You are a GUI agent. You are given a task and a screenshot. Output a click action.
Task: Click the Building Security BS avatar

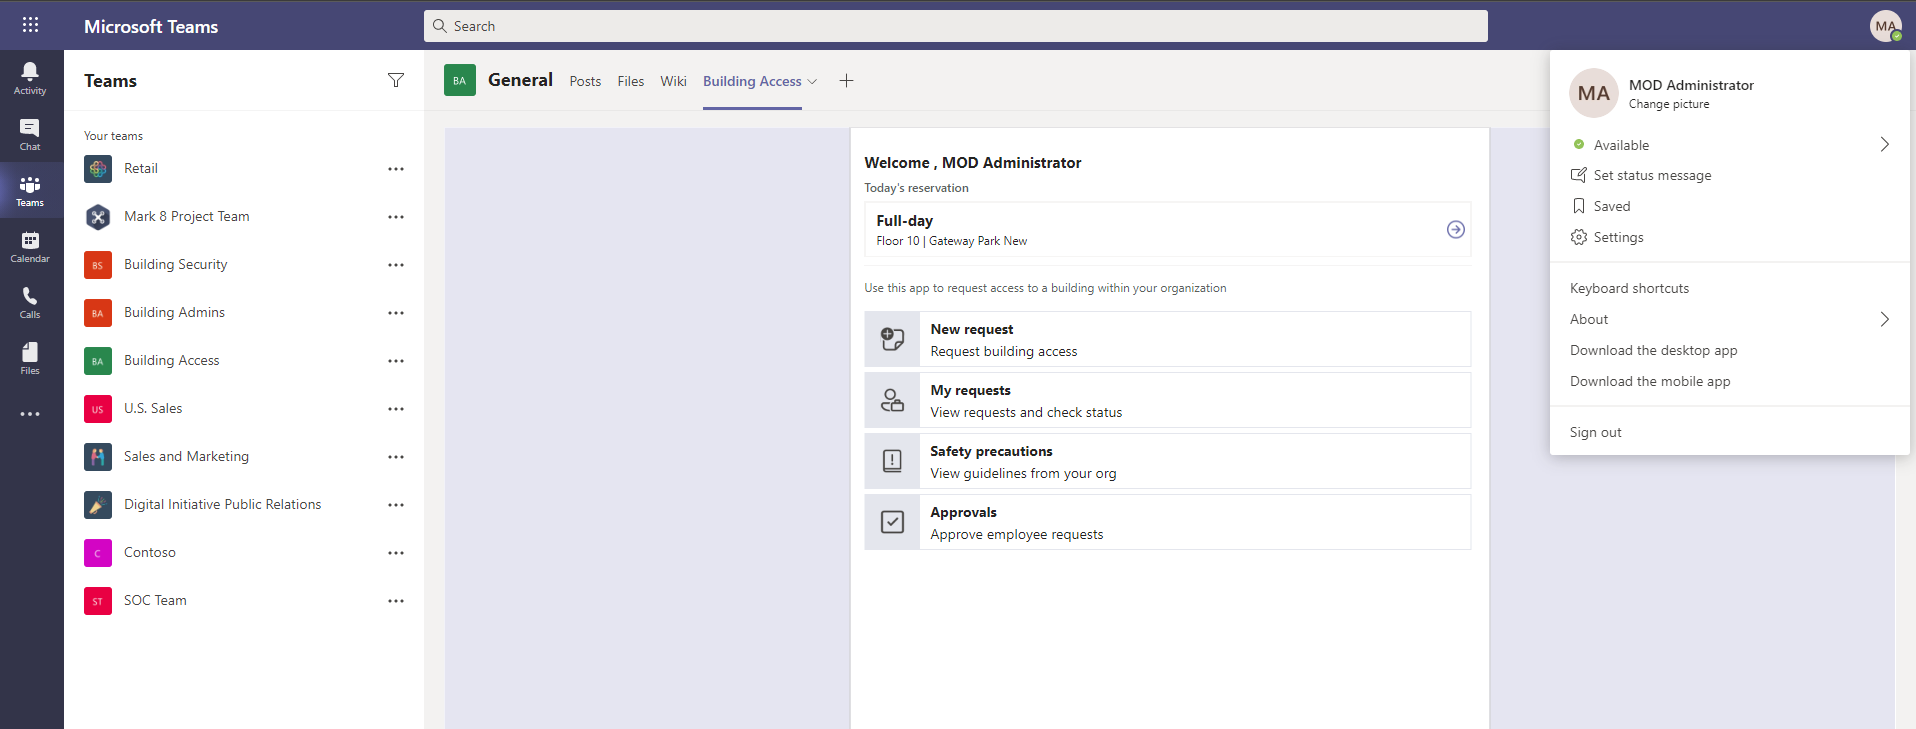[98, 265]
